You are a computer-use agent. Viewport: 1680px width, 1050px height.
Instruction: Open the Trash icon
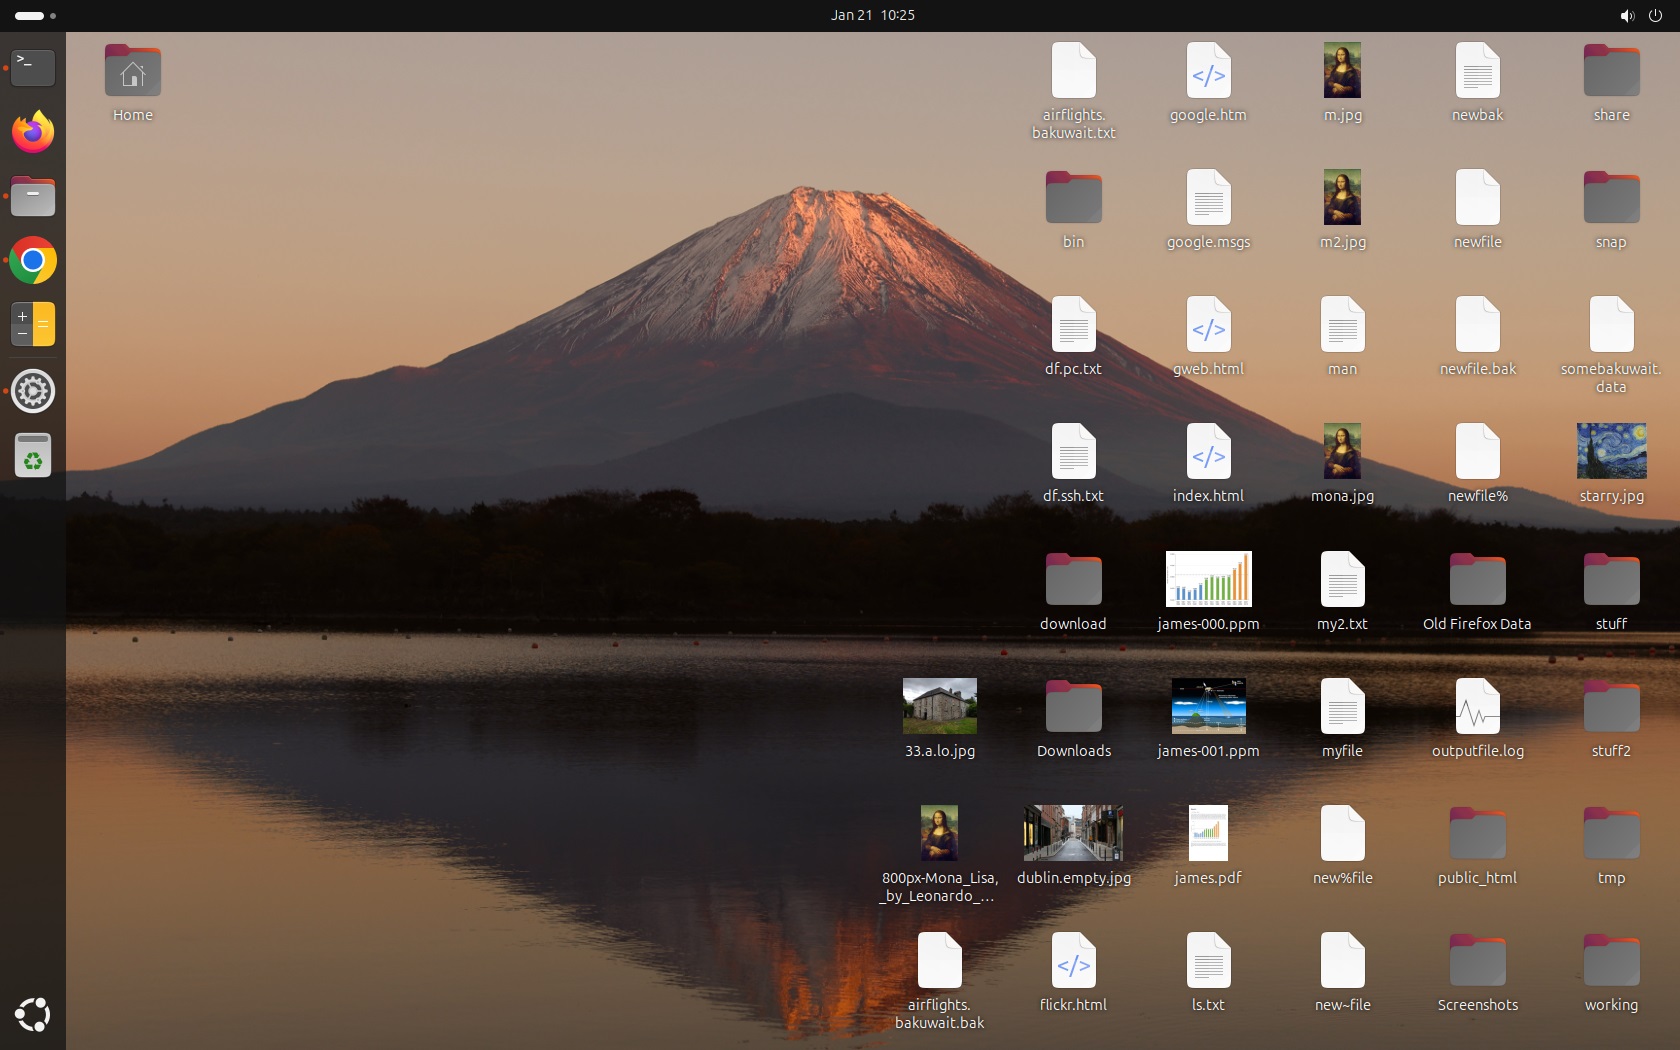click(x=33, y=456)
